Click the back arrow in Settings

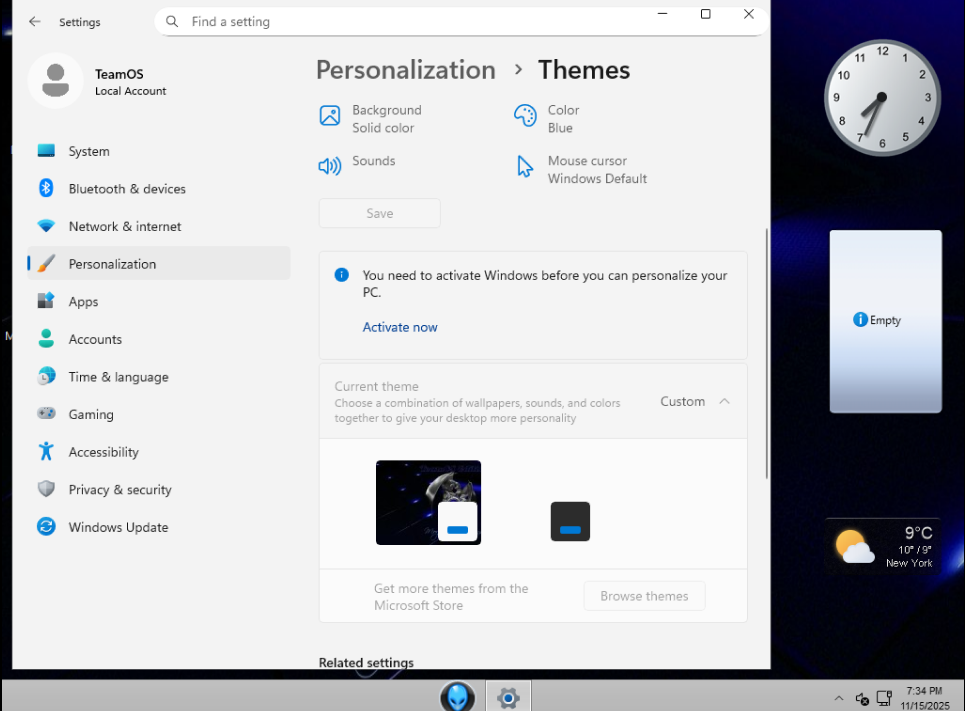[35, 21]
